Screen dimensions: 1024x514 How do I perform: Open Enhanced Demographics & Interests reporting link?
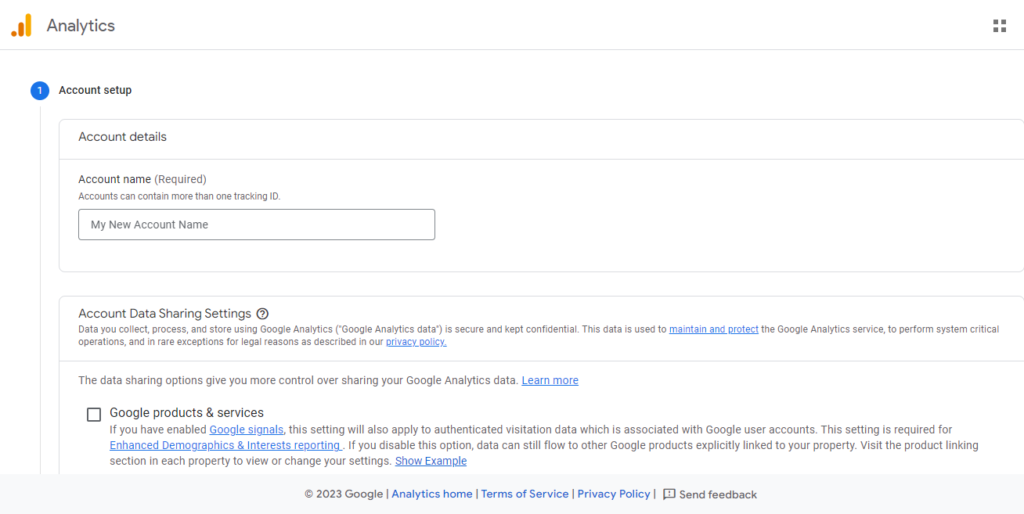point(225,445)
